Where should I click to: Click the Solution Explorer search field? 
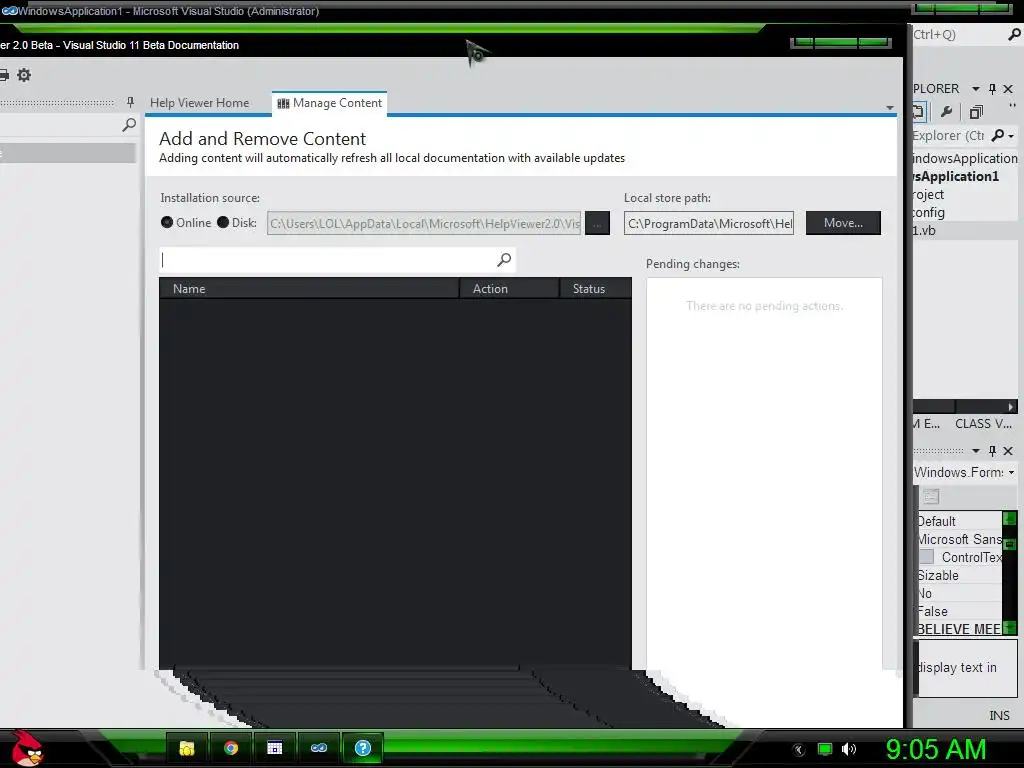coord(950,136)
